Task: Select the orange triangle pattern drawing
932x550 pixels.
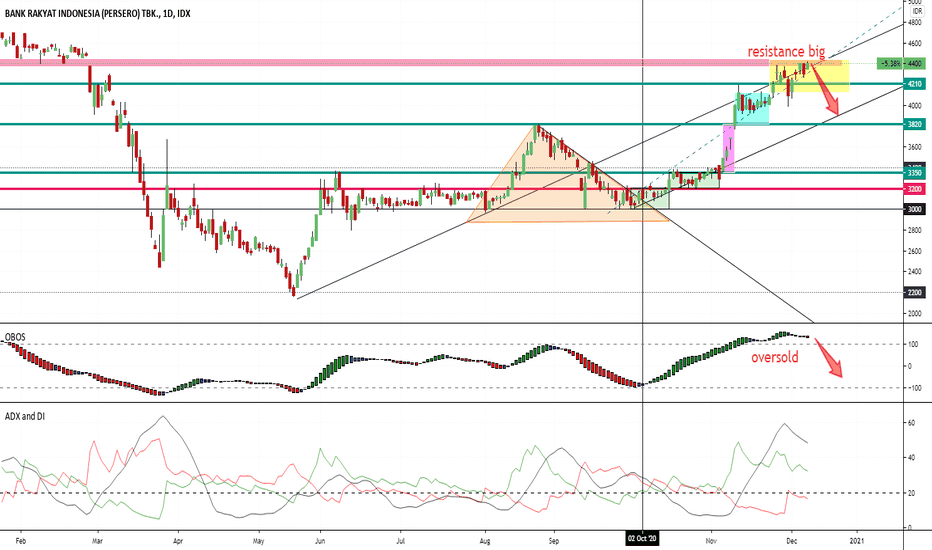Action: tap(568, 173)
